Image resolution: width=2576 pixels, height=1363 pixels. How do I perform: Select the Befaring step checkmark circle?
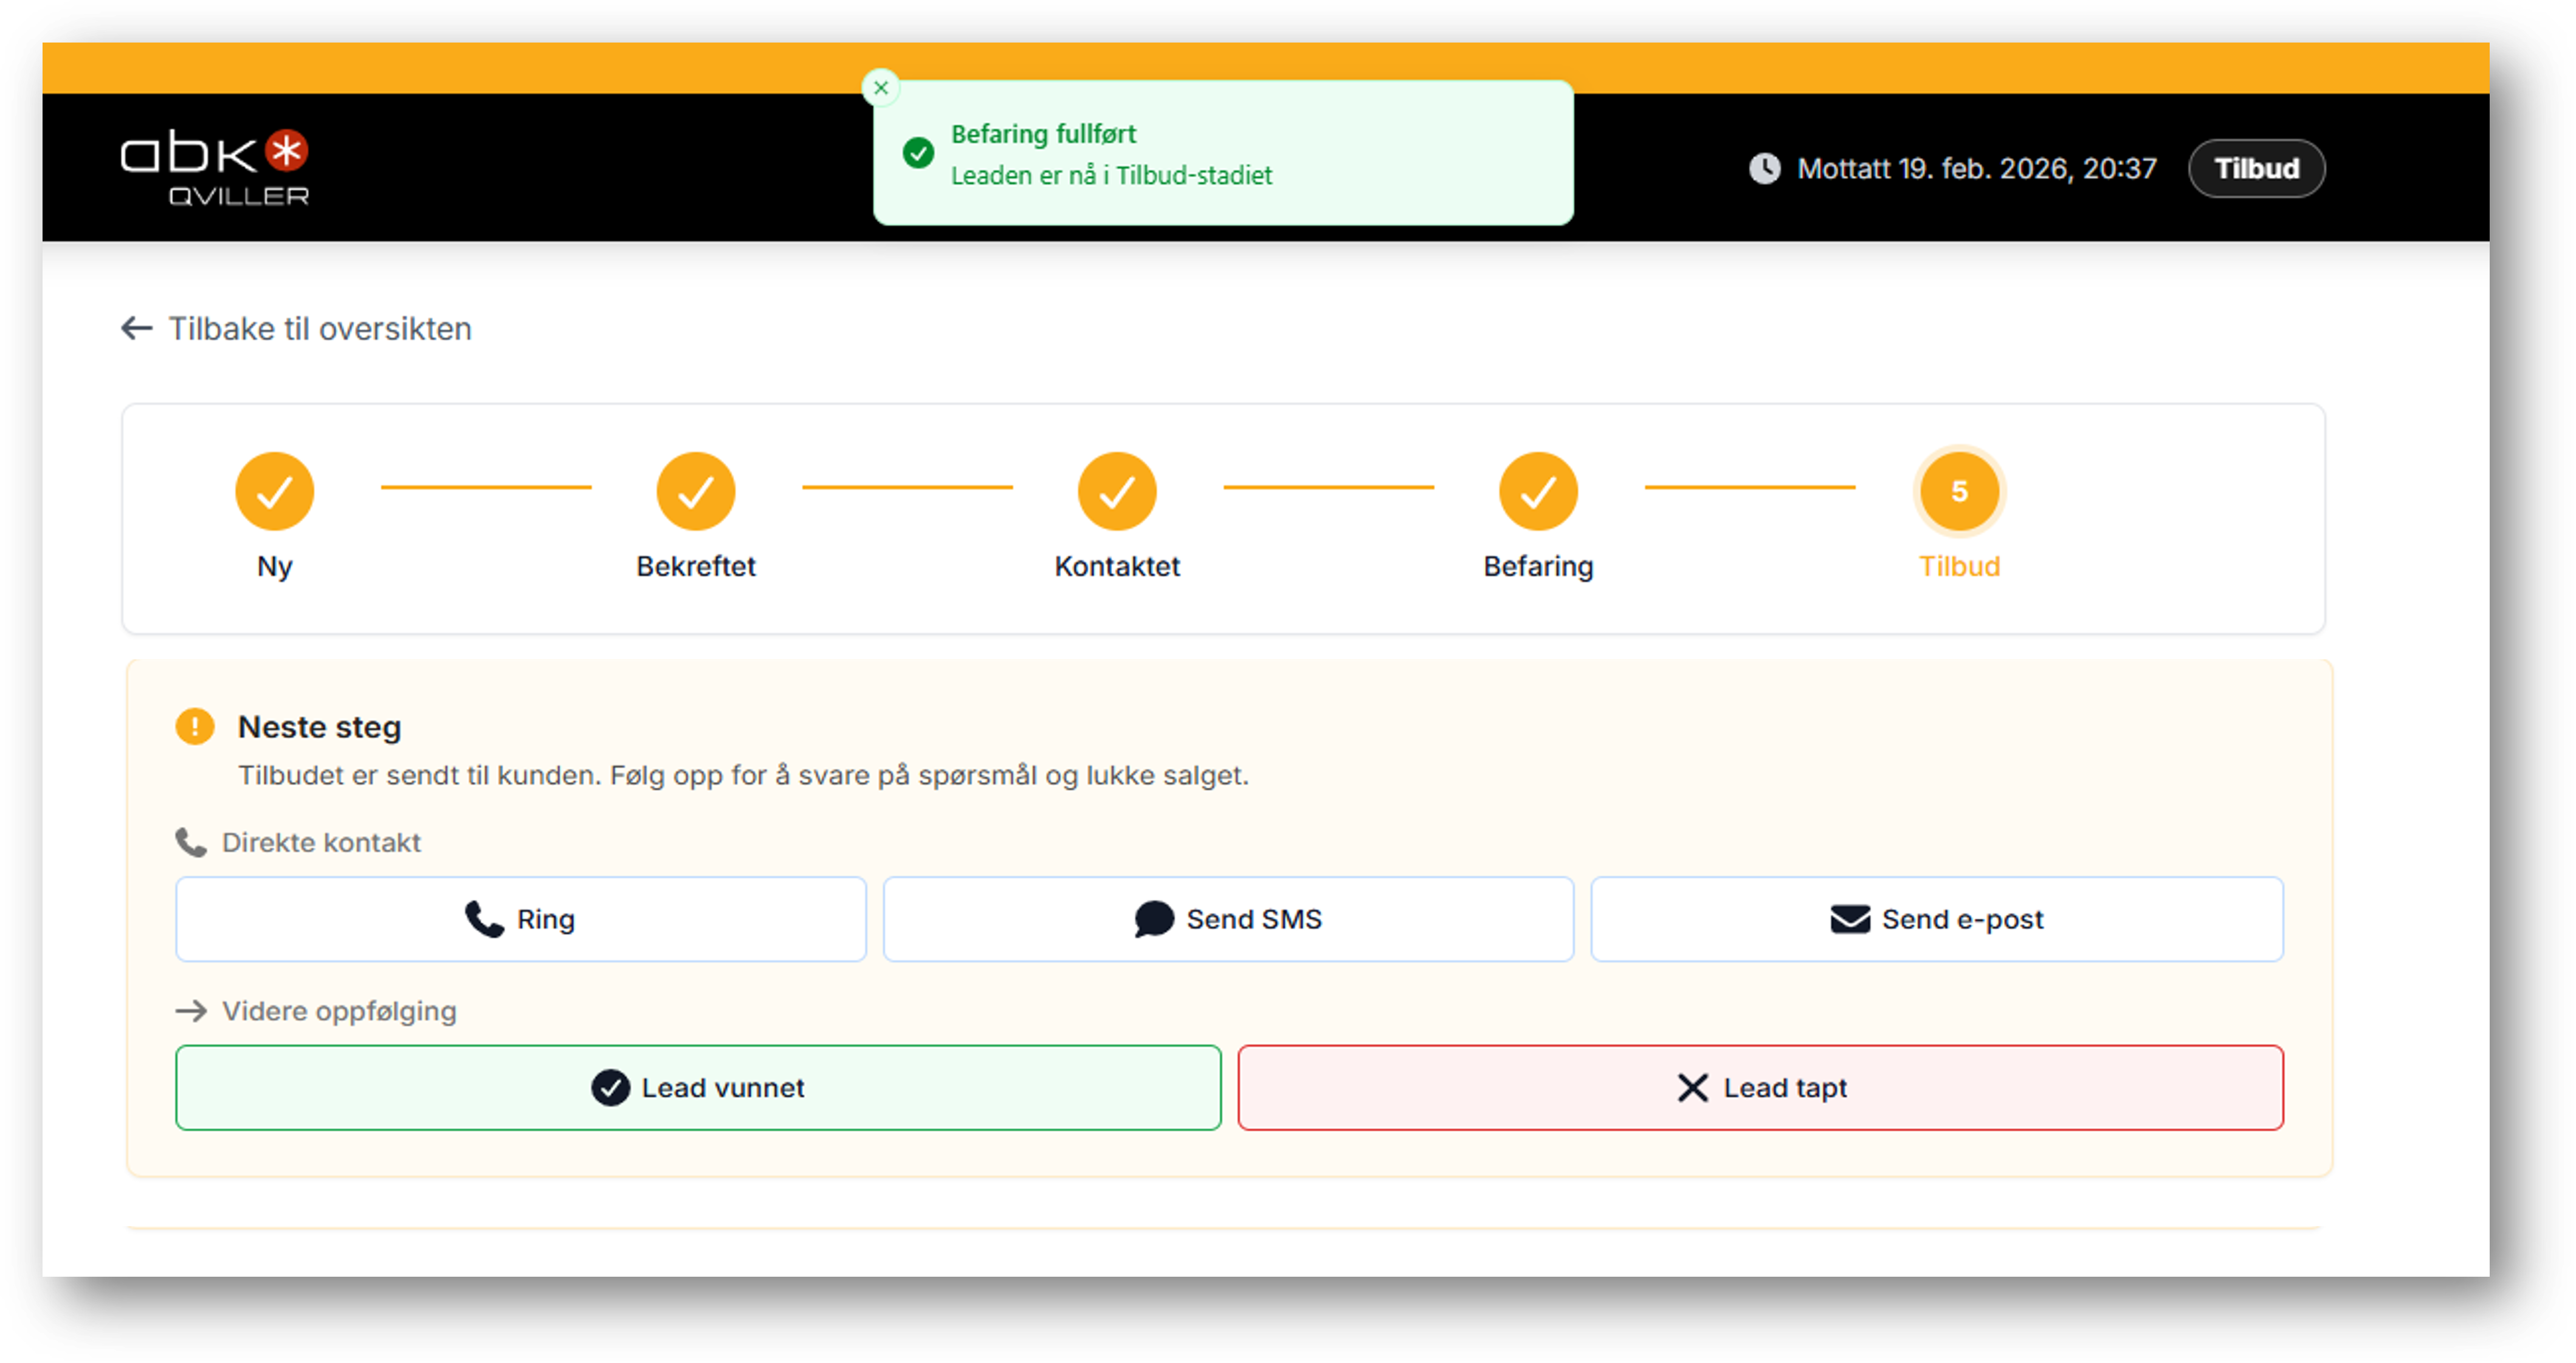[x=1537, y=491]
